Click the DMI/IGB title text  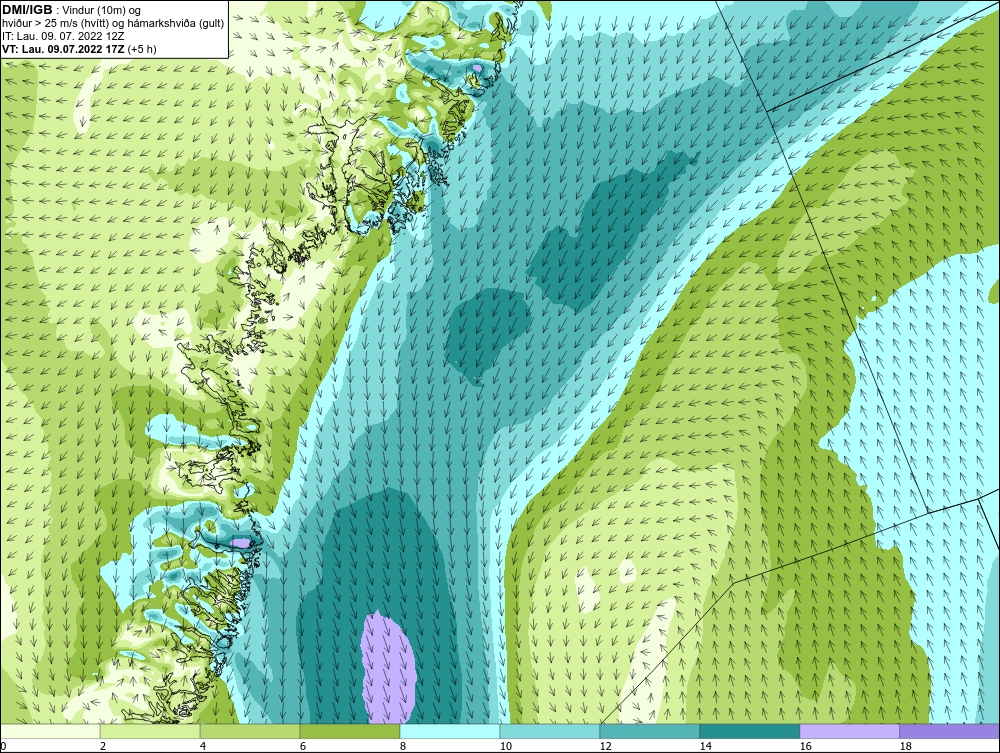coord(27,10)
